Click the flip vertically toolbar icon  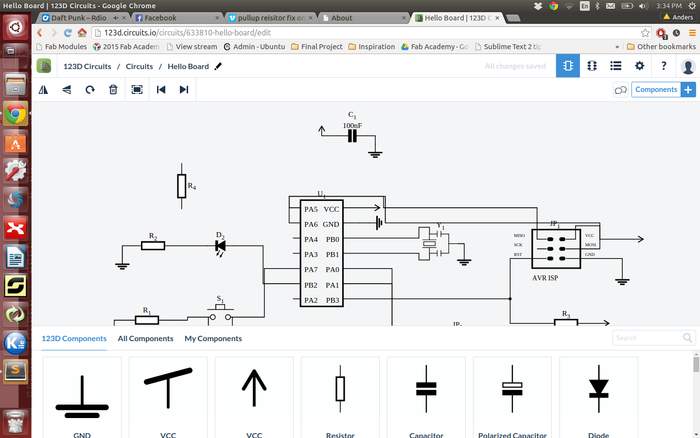pos(67,90)
